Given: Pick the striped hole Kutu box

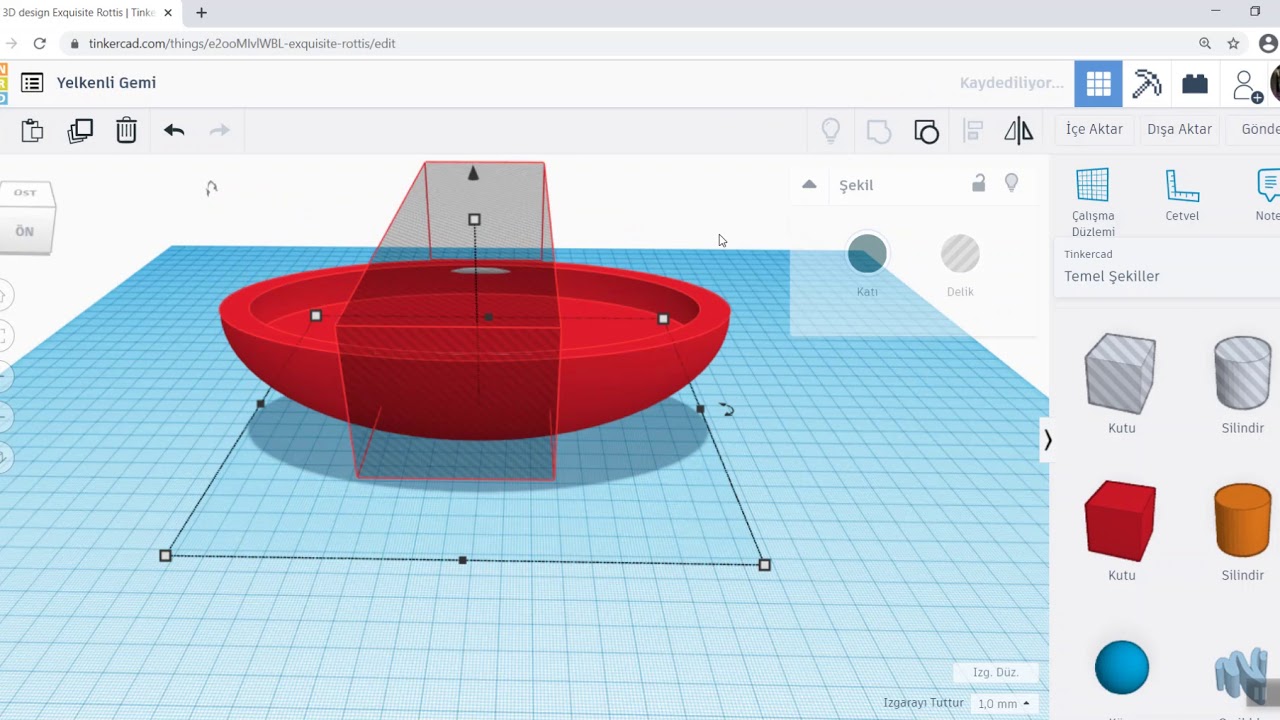Looking at the screenshot, I should [x=1120, y=375].
